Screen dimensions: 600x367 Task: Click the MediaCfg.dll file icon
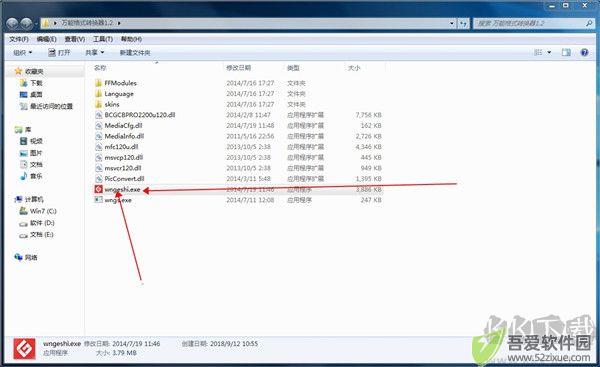(x=99, y=126)
